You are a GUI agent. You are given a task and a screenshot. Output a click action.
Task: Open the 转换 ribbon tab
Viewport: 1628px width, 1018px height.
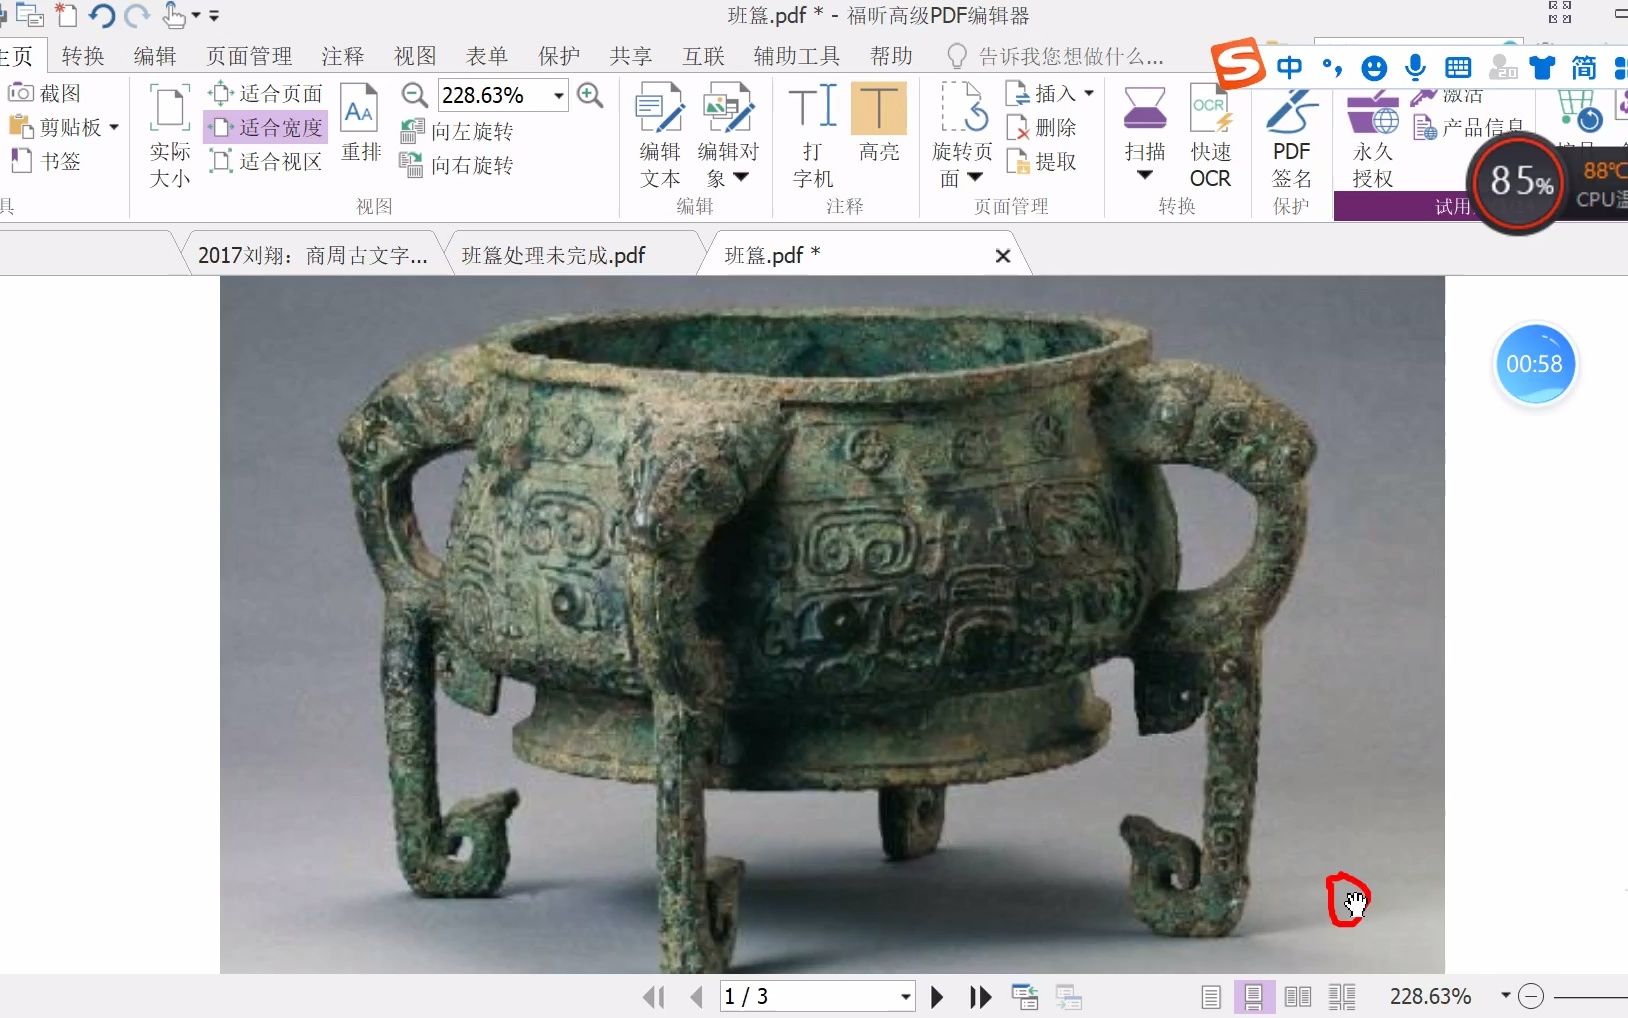(83, 56)
